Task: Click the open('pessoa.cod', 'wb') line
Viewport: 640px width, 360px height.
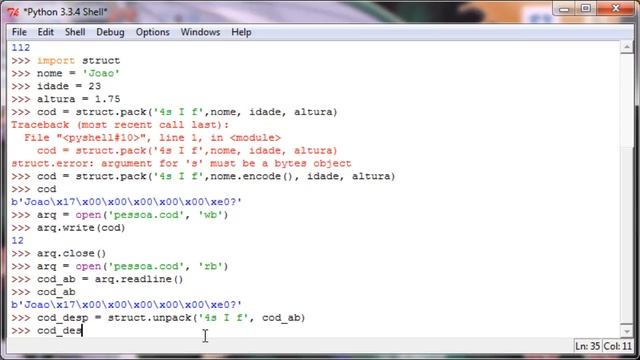Action: click(120, 215)
